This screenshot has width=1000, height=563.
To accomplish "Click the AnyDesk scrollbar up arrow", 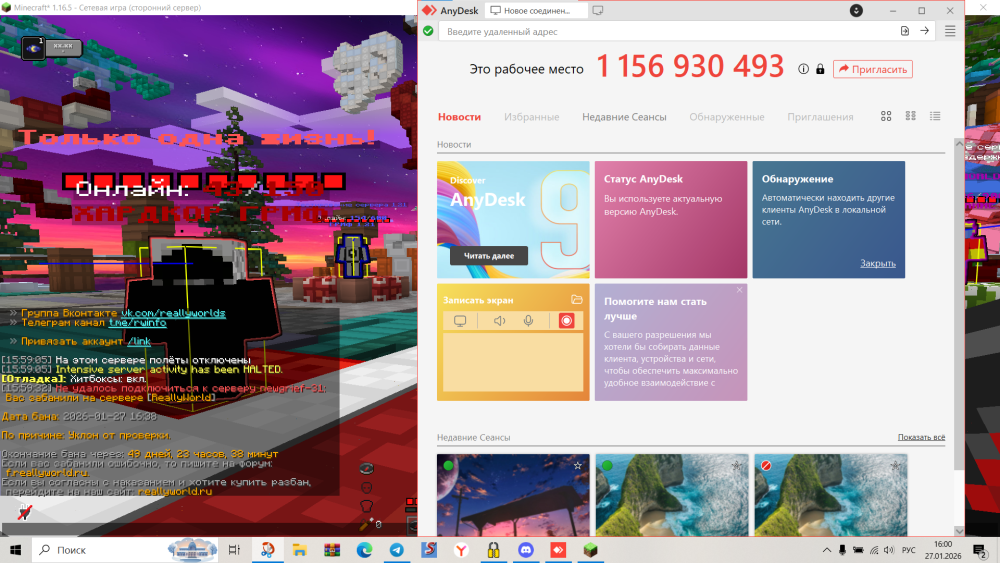I will coord(959,144).
